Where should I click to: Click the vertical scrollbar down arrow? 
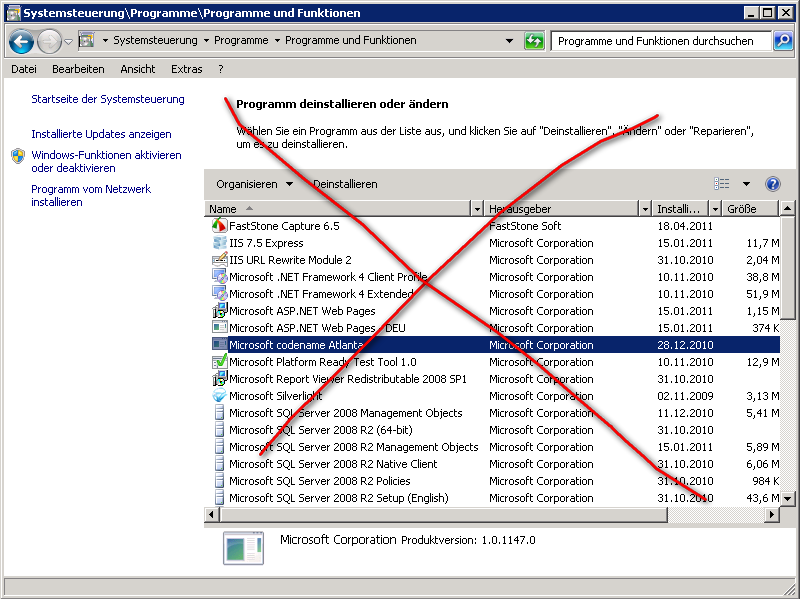788,498
